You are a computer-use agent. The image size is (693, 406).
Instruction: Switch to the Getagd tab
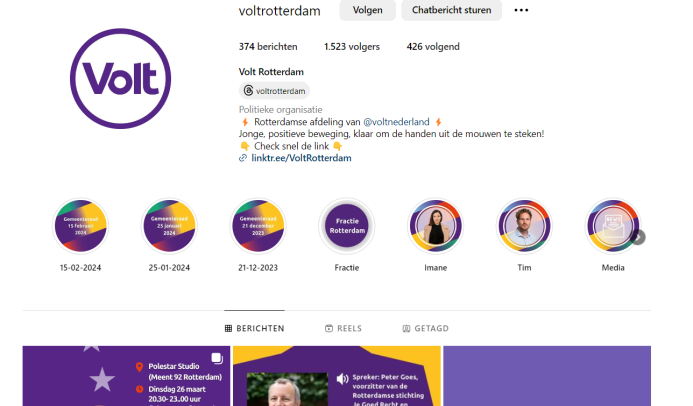(x=426, y=328)
